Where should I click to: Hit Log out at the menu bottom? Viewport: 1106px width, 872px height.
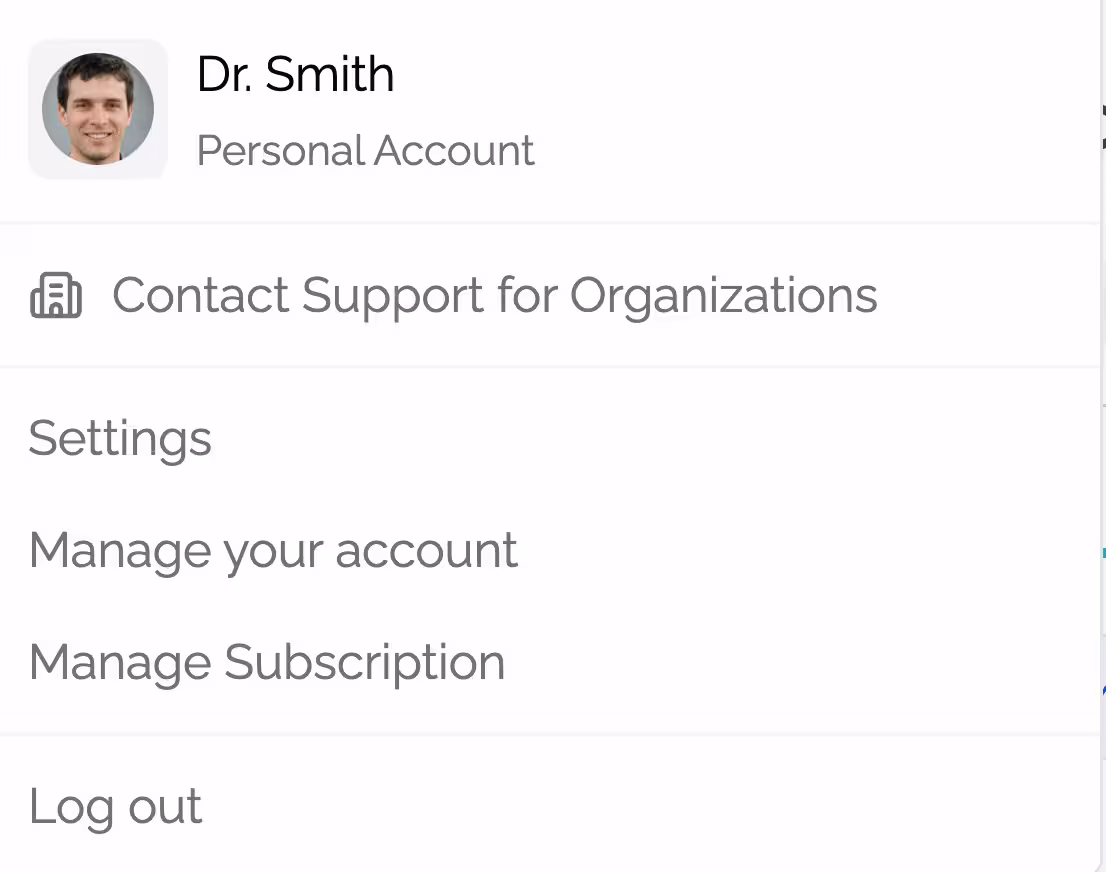pyautogui.click(x=115, y=806)
